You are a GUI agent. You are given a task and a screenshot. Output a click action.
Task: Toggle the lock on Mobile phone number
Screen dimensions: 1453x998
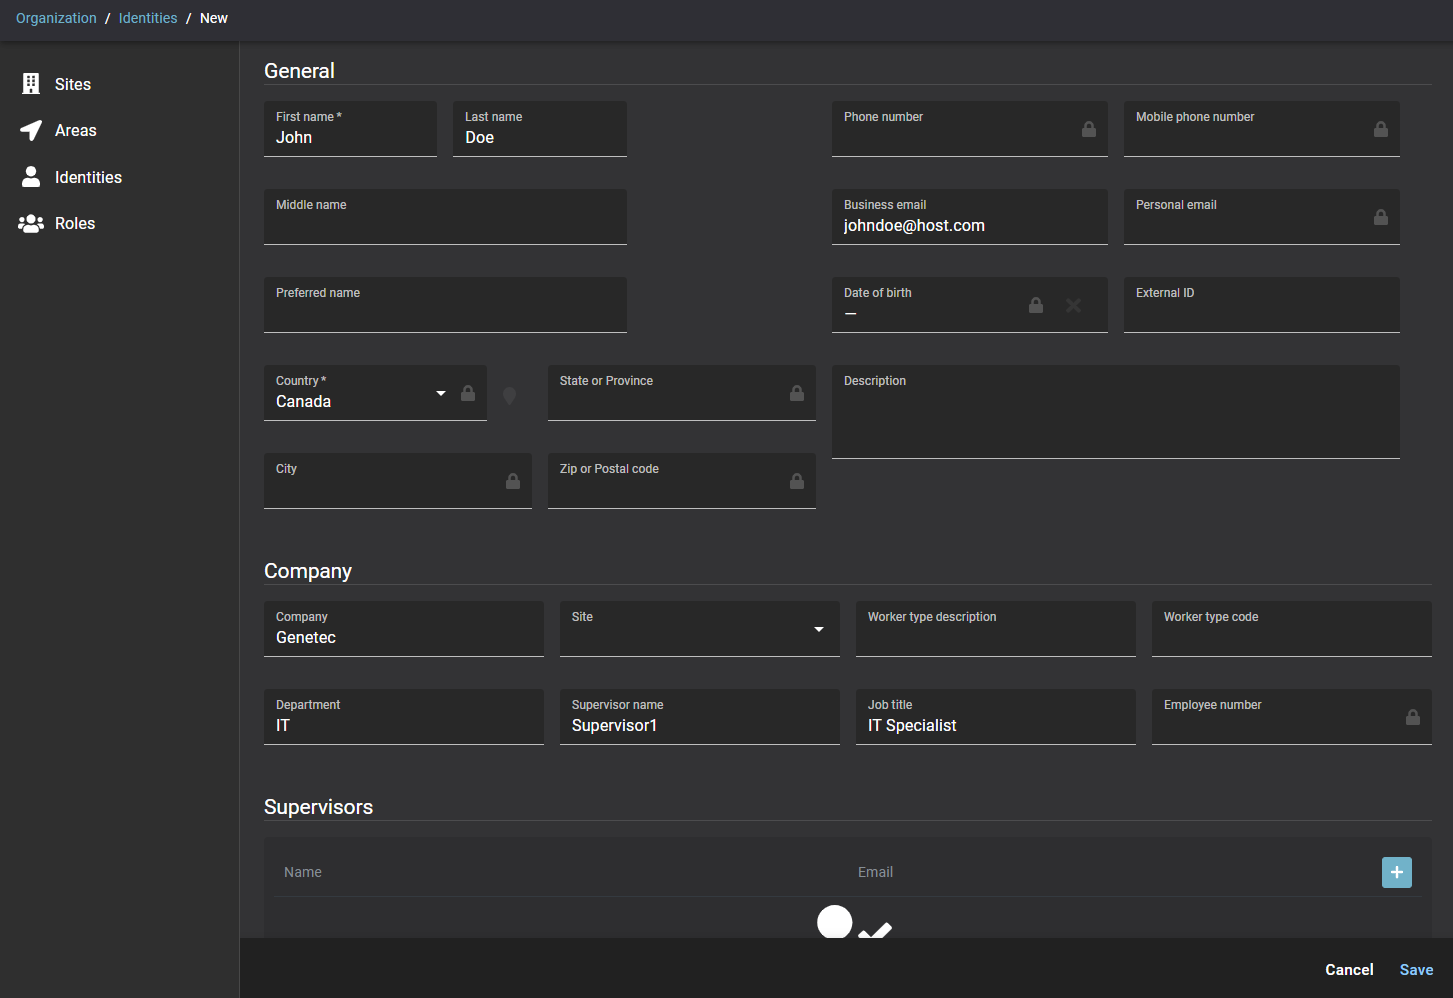(x=1380, y=129)
